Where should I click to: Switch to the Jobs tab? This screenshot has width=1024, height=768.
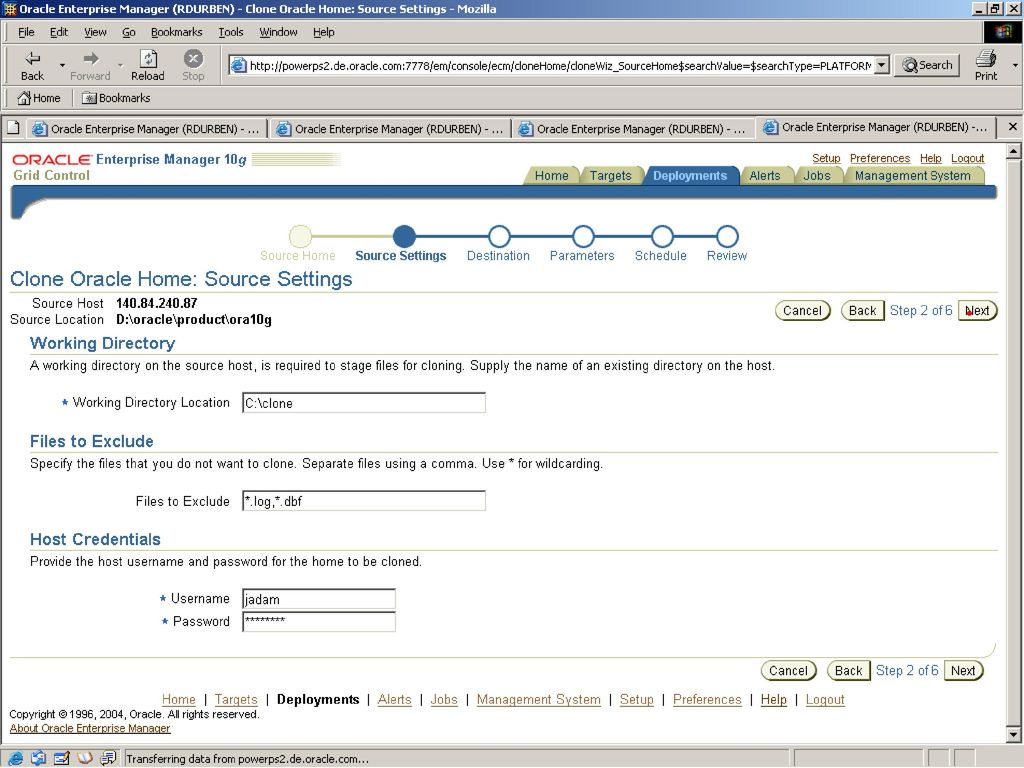pos(817,176)
